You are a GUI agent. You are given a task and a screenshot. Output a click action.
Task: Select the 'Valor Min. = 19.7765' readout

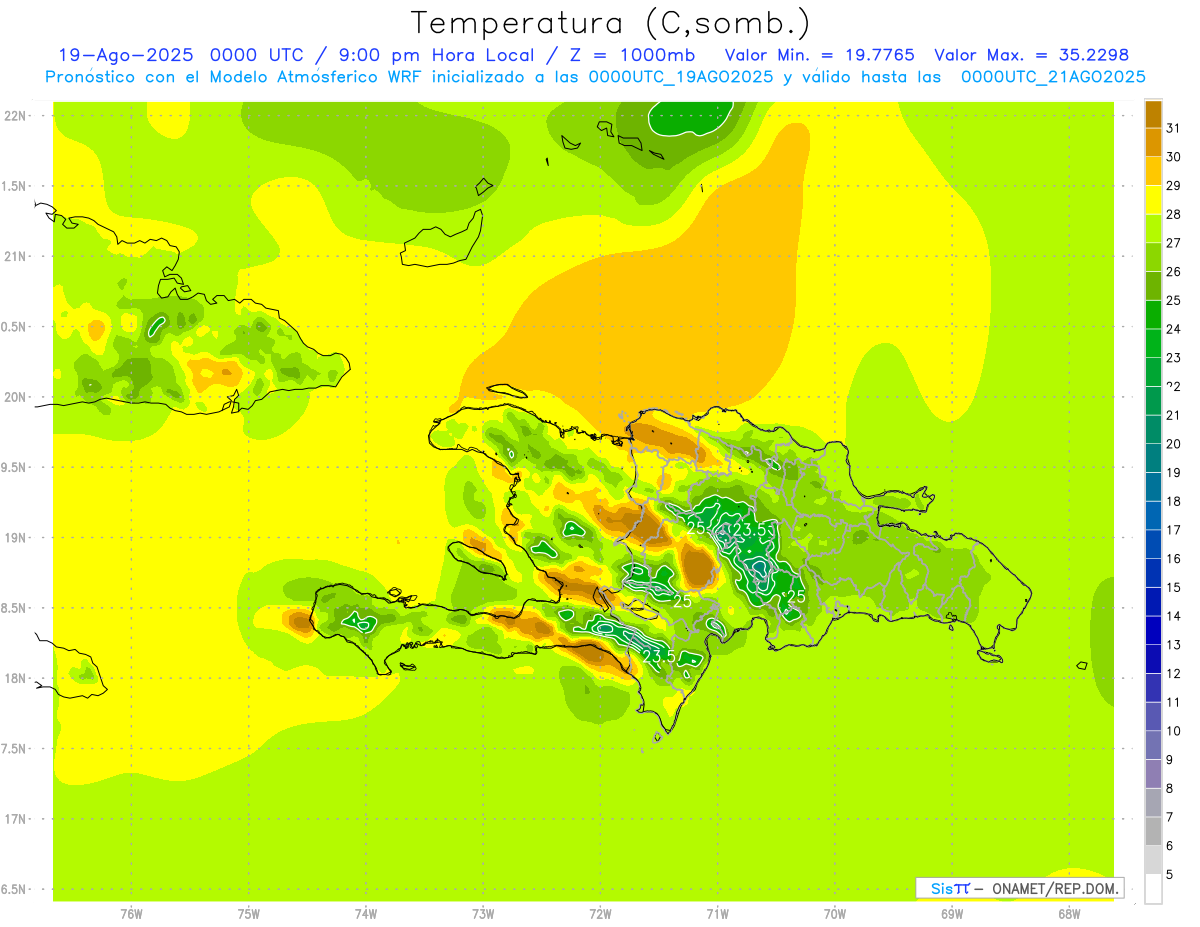coord(820,55)
